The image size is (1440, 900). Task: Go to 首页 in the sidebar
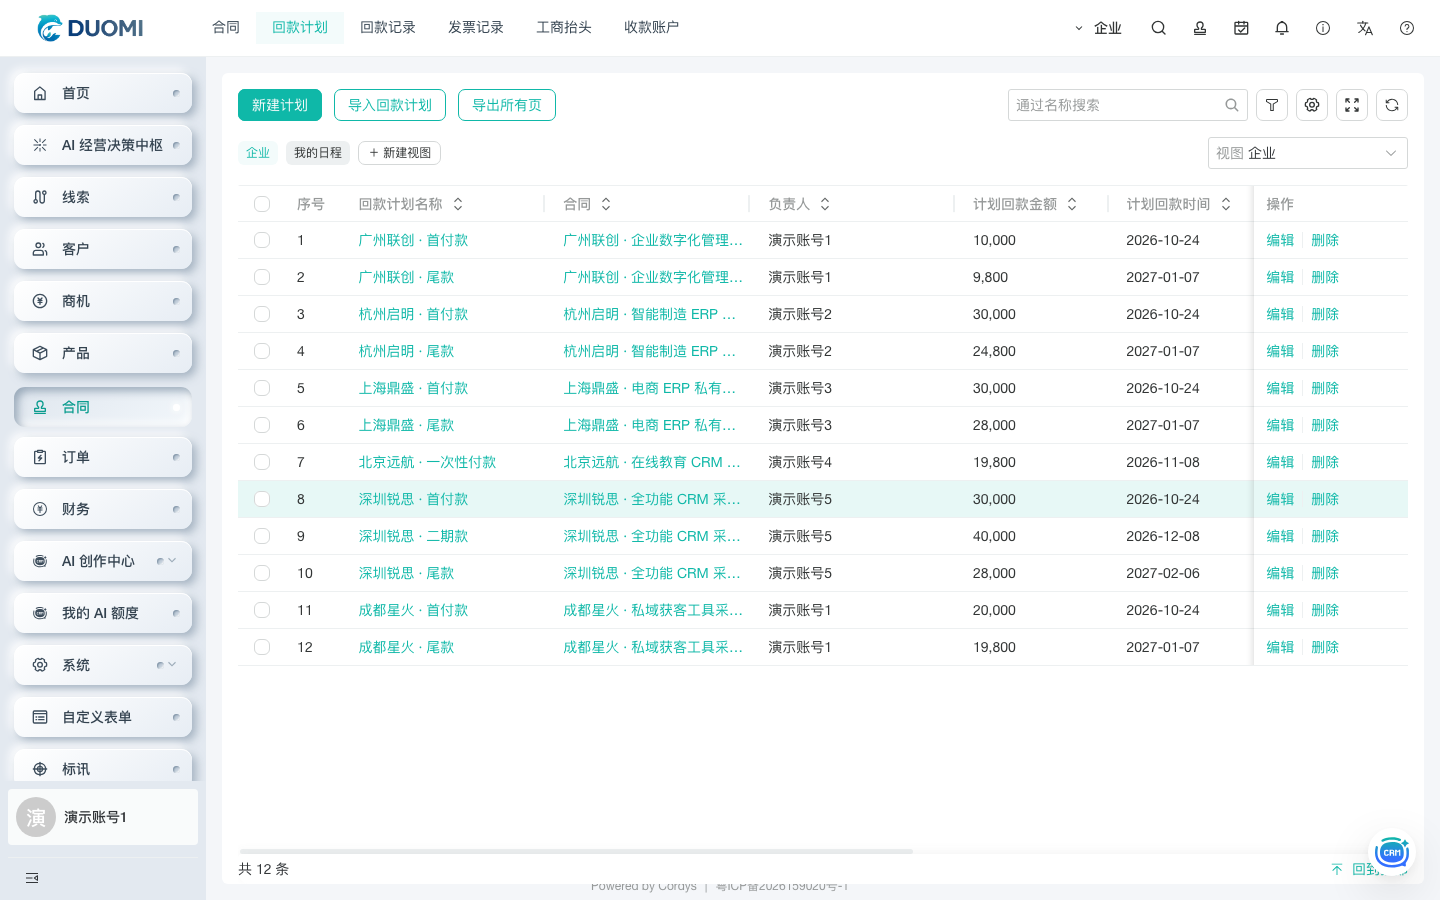103,93
